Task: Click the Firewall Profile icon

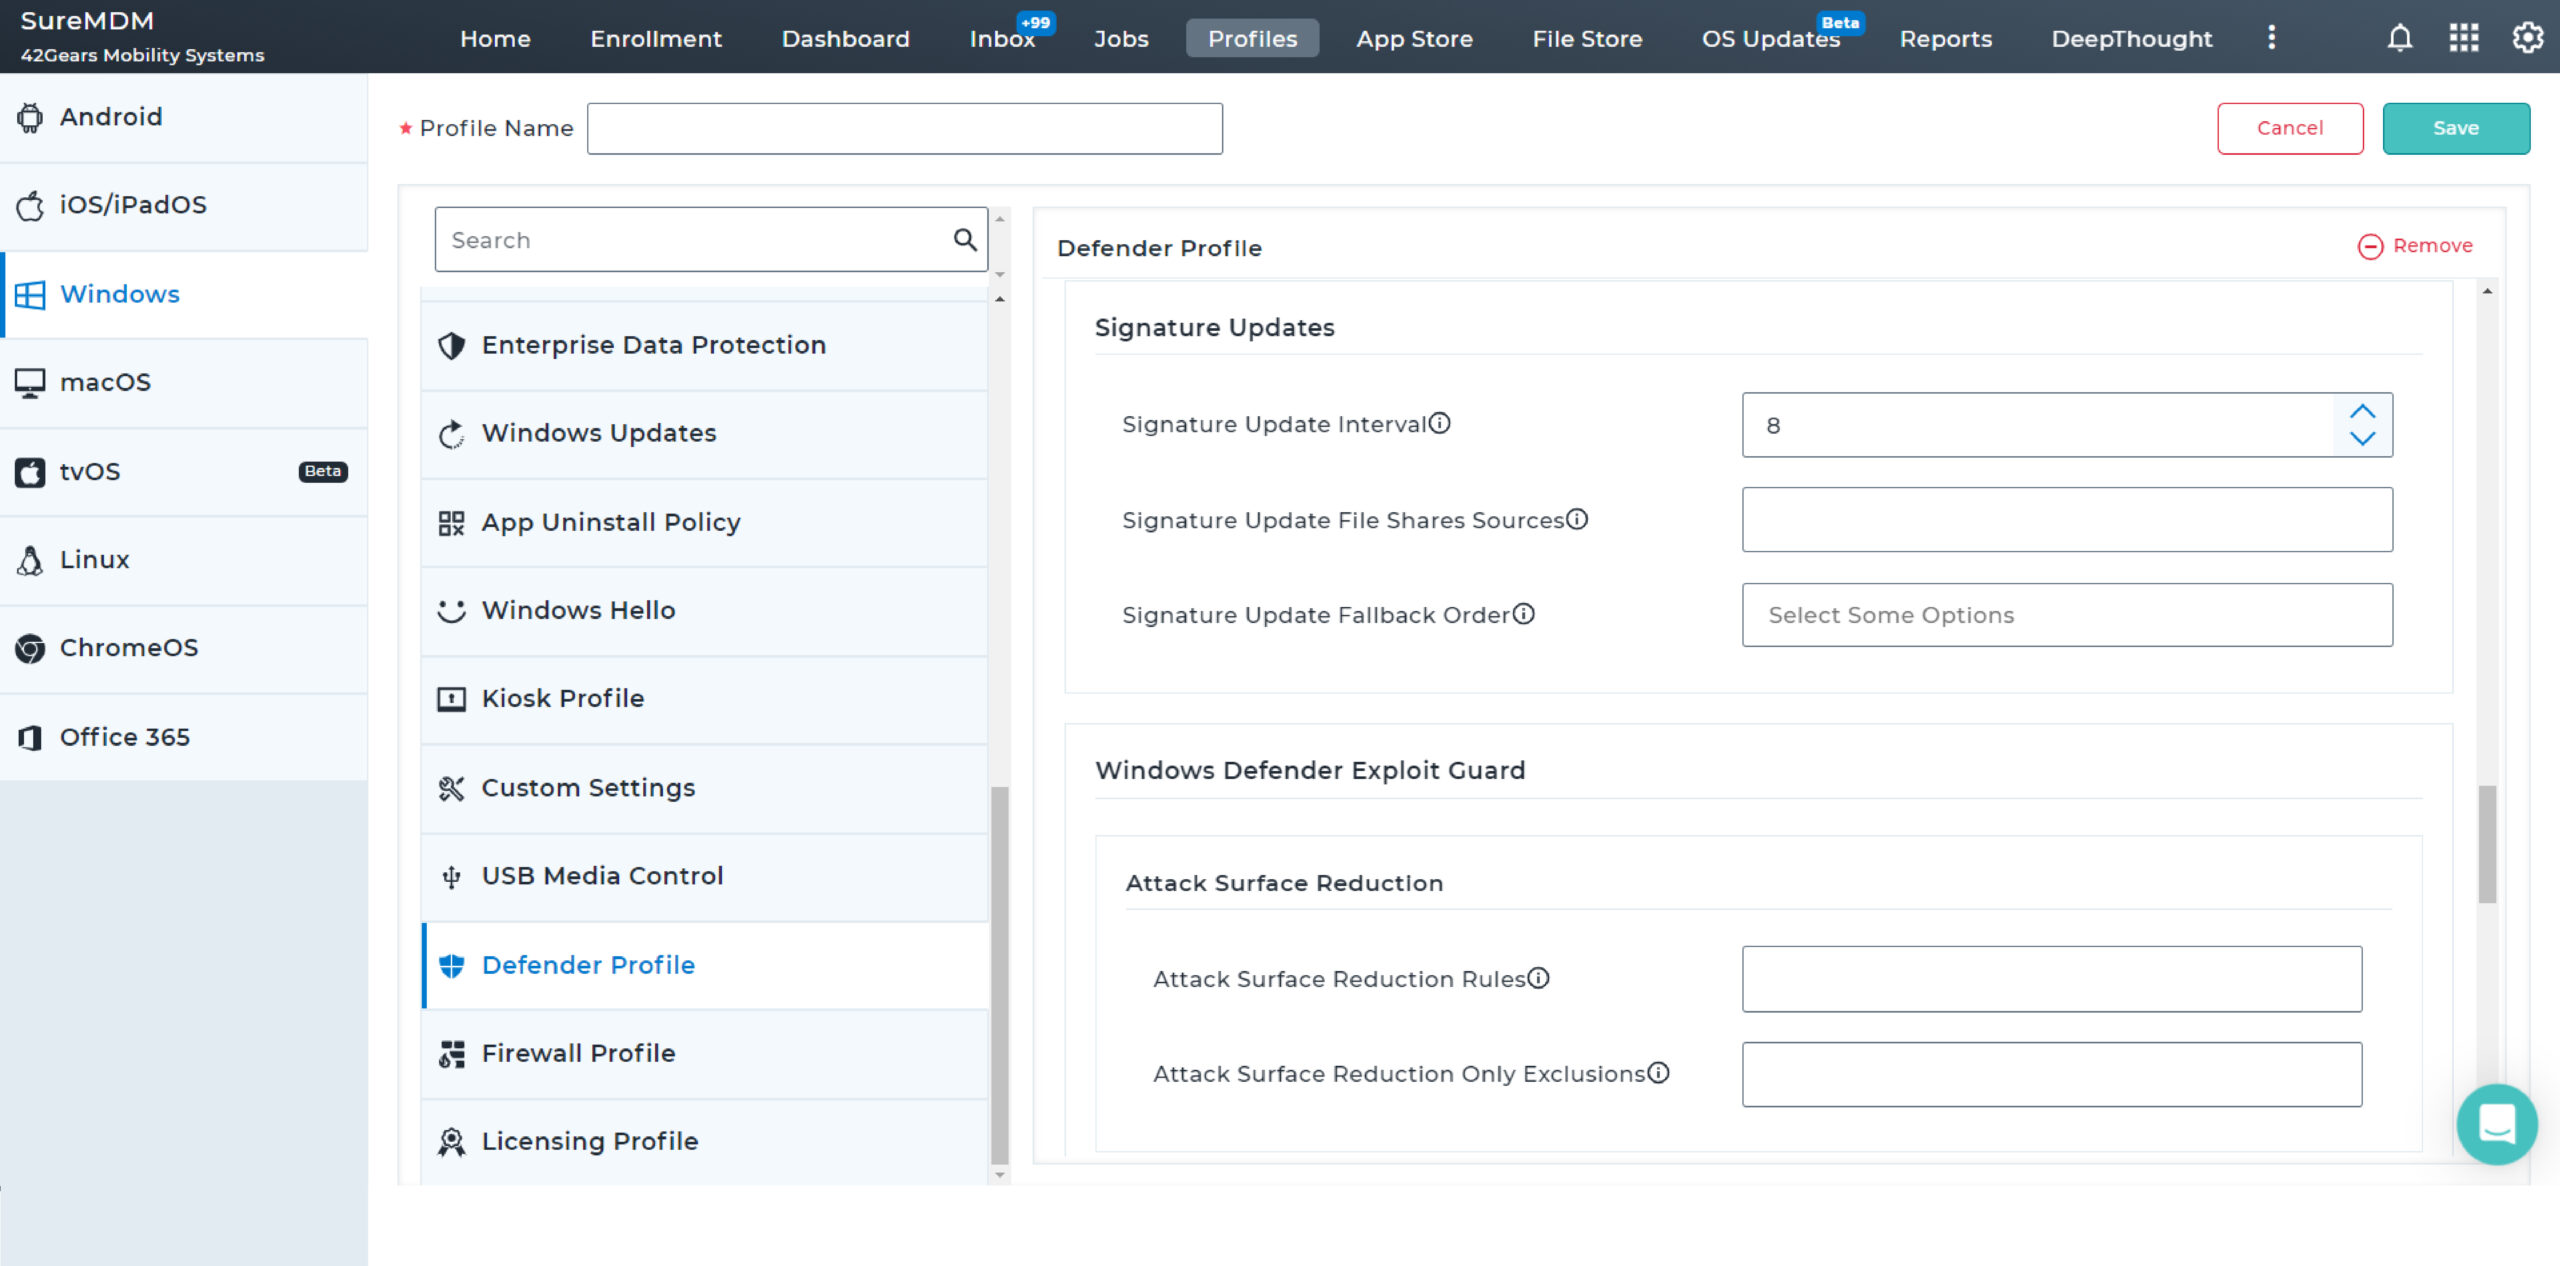Action: click(x=452, y=1054)
